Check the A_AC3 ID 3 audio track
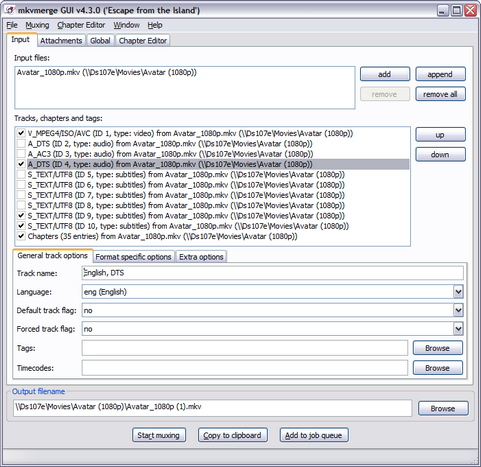This screenshot has width=481, height=467. pos(21,154)
